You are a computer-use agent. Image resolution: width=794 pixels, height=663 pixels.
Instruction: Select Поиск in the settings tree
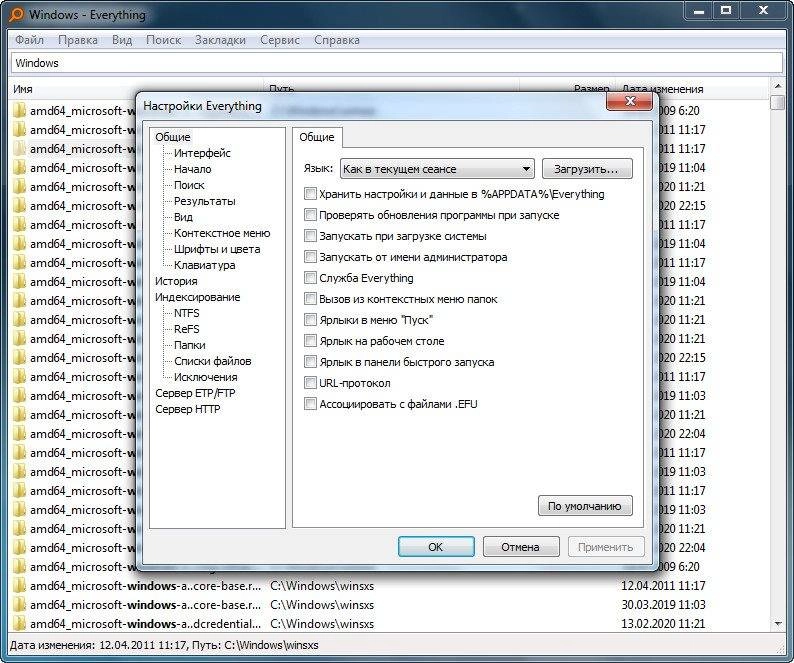(189, 185)
